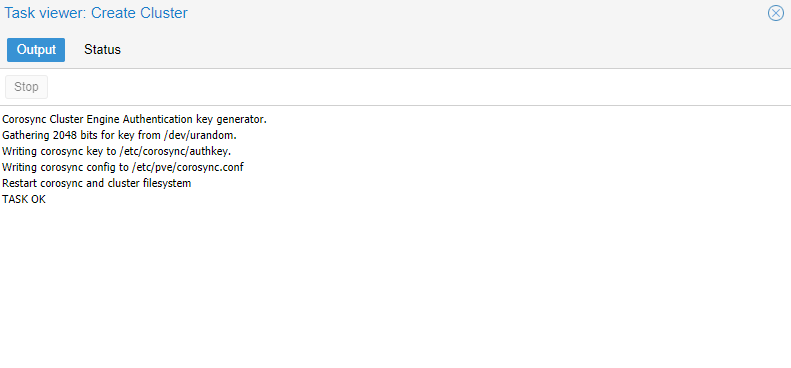Switch to the Status tab
The width and height of the screenshot is (791, 368).
tap(102, 49)
